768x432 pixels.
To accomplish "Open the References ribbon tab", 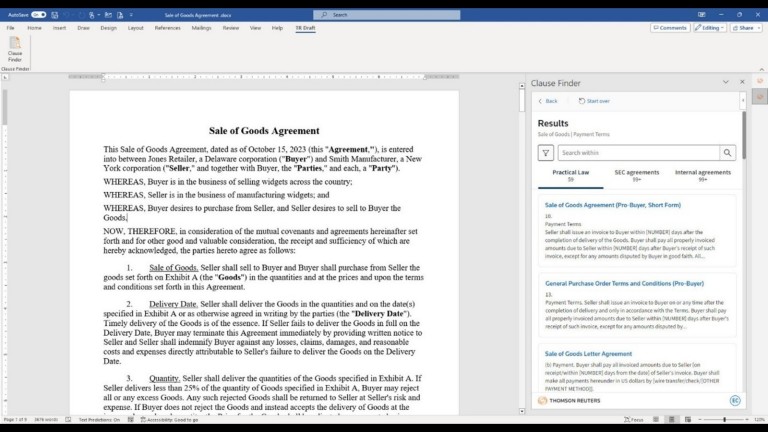I will click(x=167, y=28).
